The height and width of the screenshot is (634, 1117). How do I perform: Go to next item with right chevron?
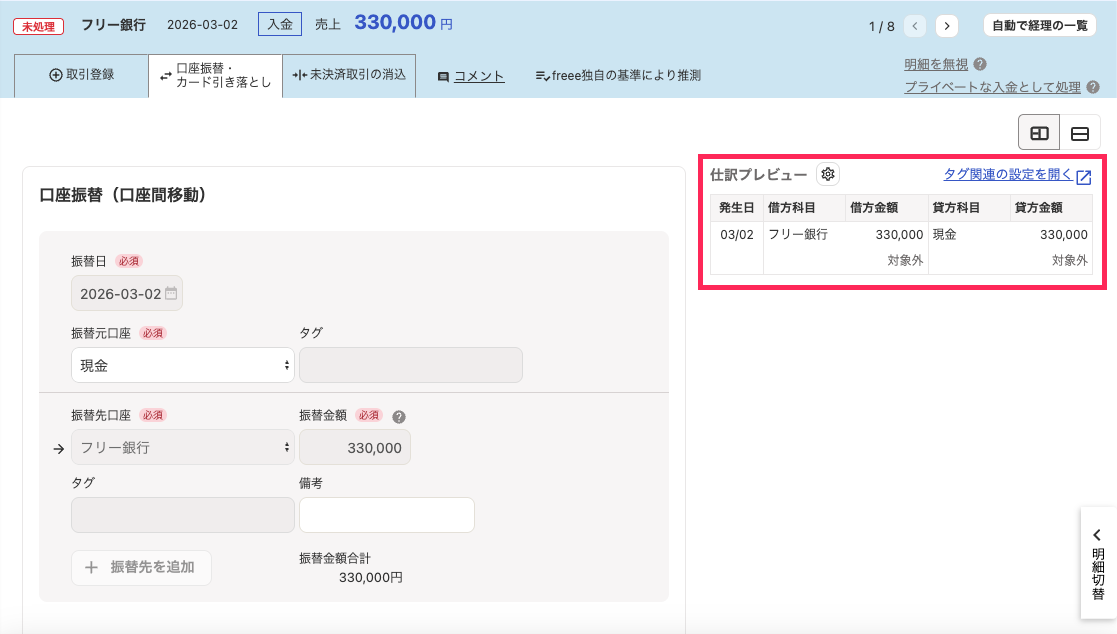[947, 26]
